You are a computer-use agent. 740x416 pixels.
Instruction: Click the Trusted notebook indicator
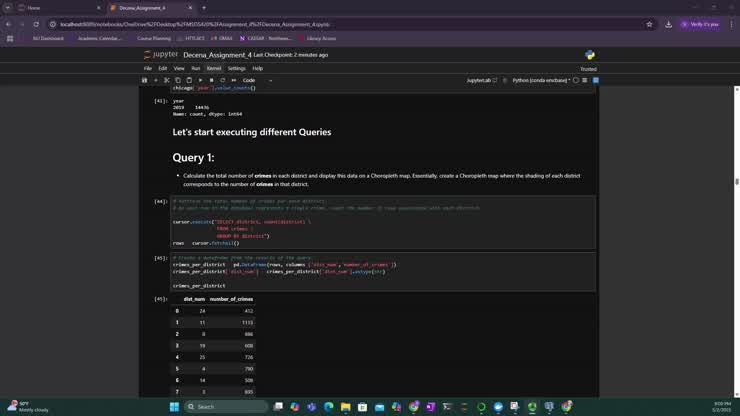coord(588,69)
